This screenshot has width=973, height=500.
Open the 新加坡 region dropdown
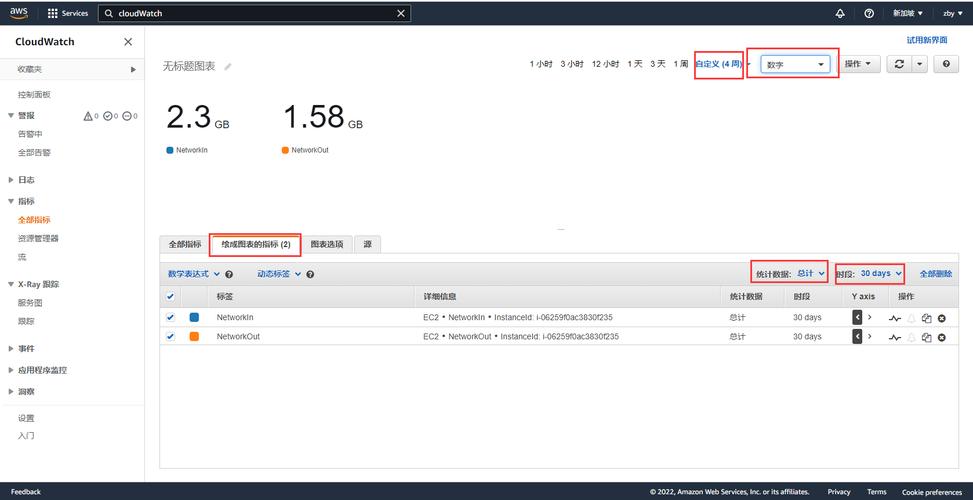pyautogui.click(x=908, y=13)
